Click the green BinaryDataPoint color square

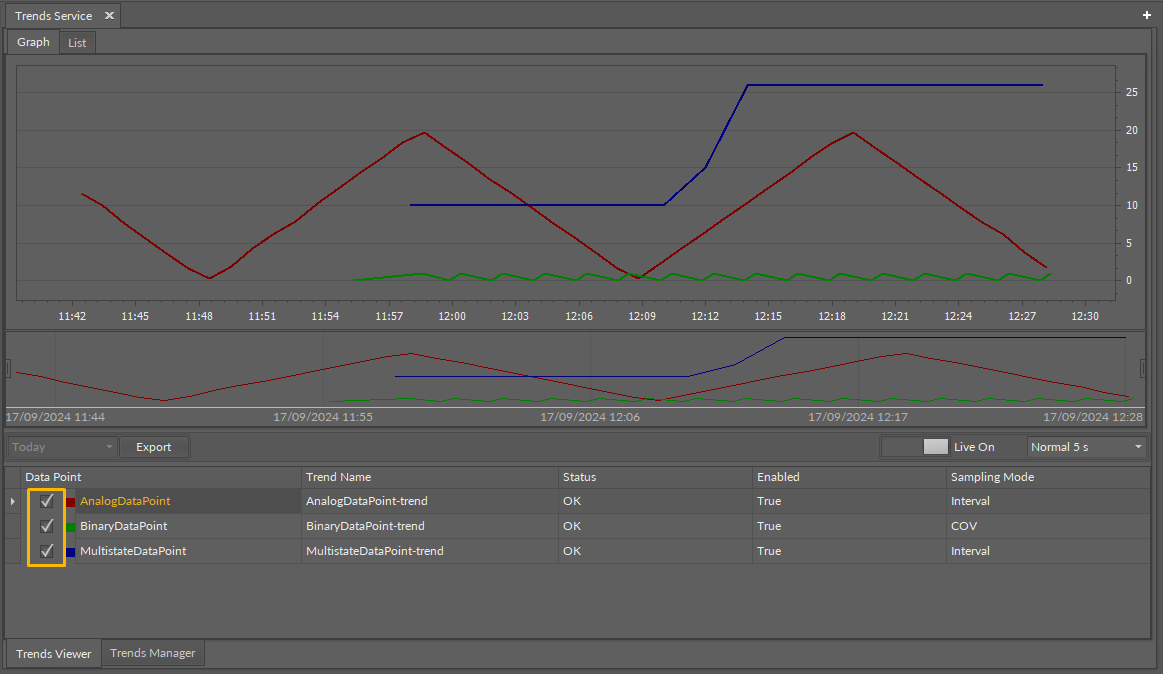point(71,526)
